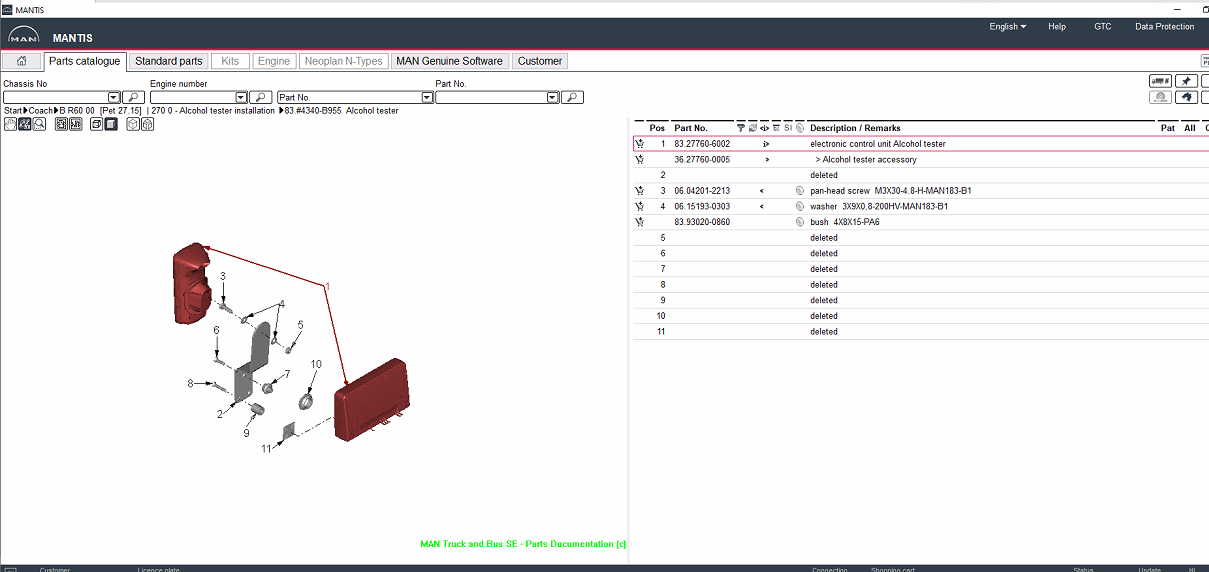Add part 83.27760-6002 to shopping cart
The height and width of the screenshot is (572, 1209).
[639, 144]
